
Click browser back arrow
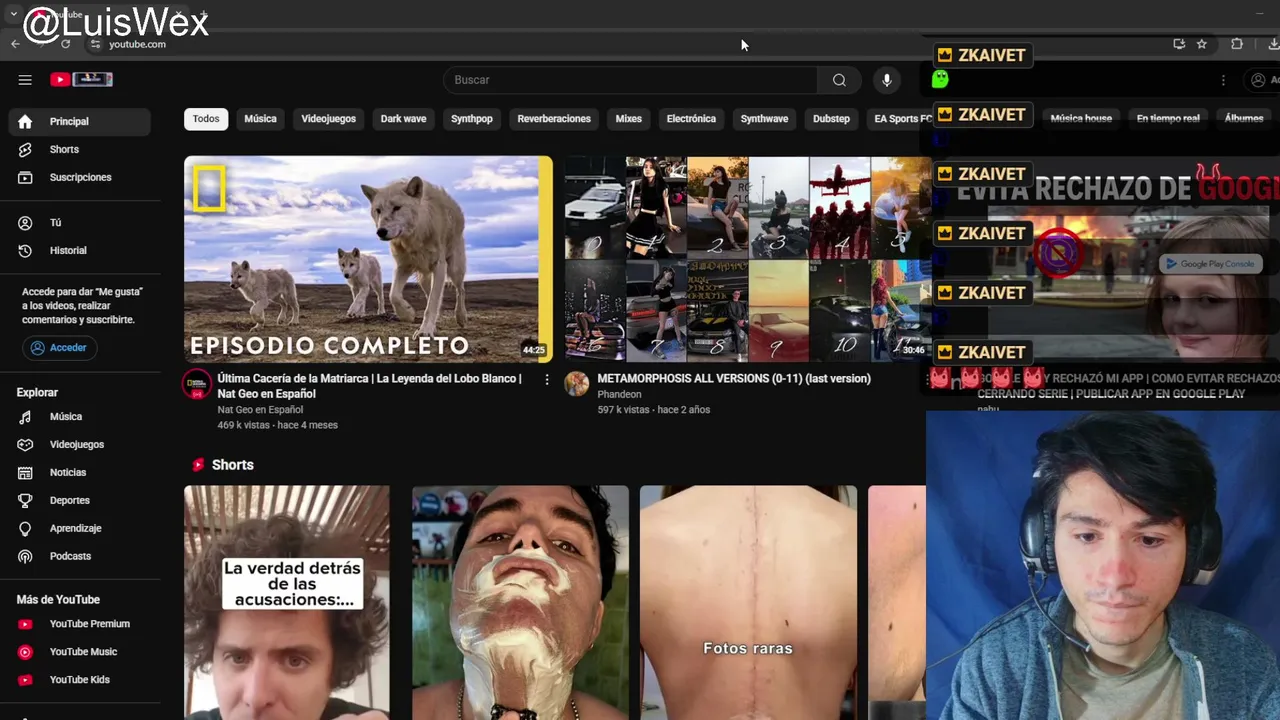15,44
